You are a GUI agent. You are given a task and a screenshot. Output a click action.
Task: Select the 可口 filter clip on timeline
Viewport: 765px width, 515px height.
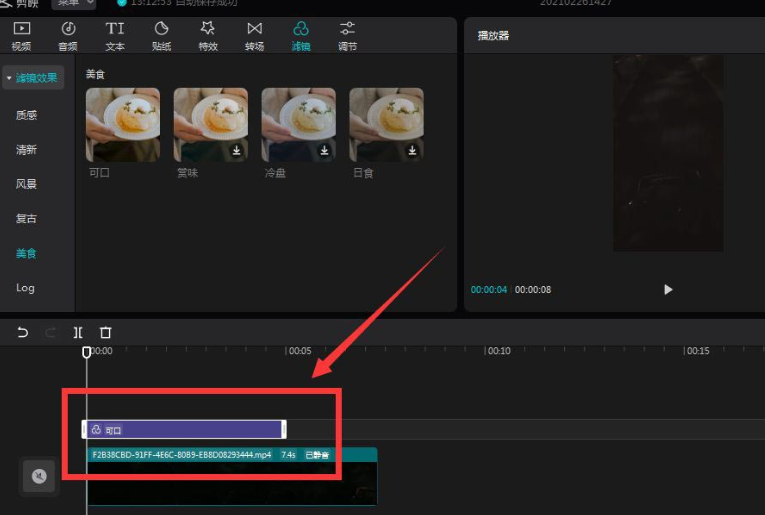click(184, 430)
